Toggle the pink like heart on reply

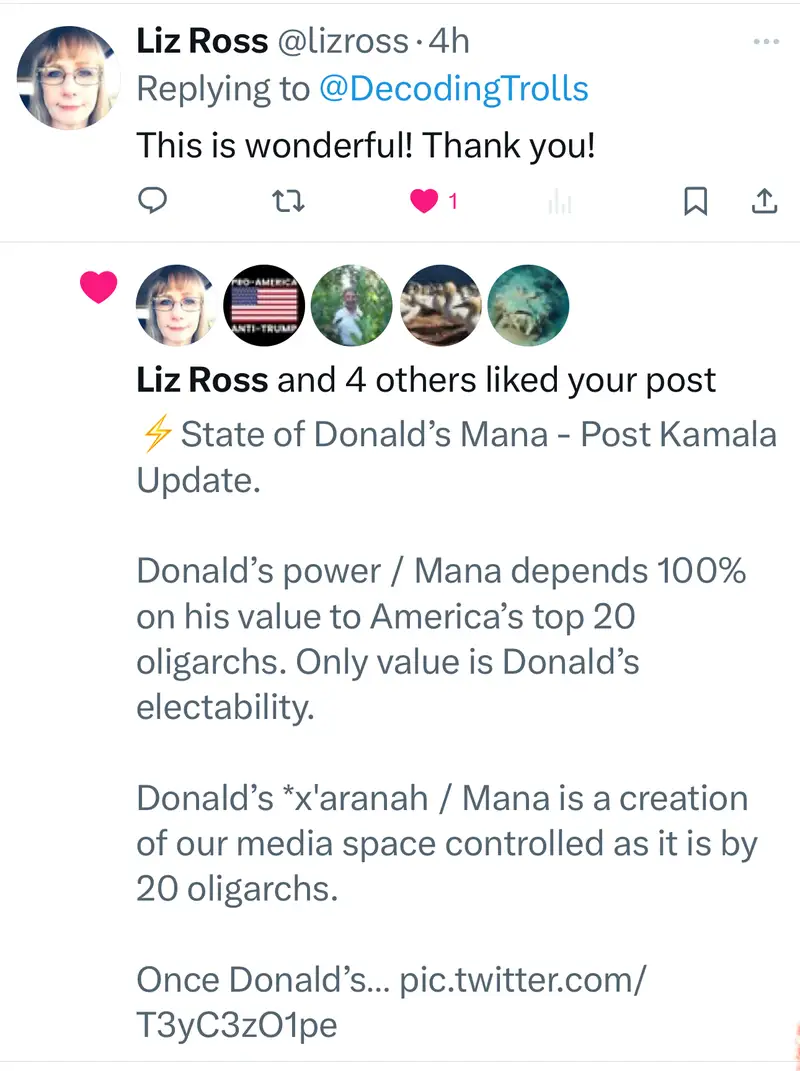point(425,202)
